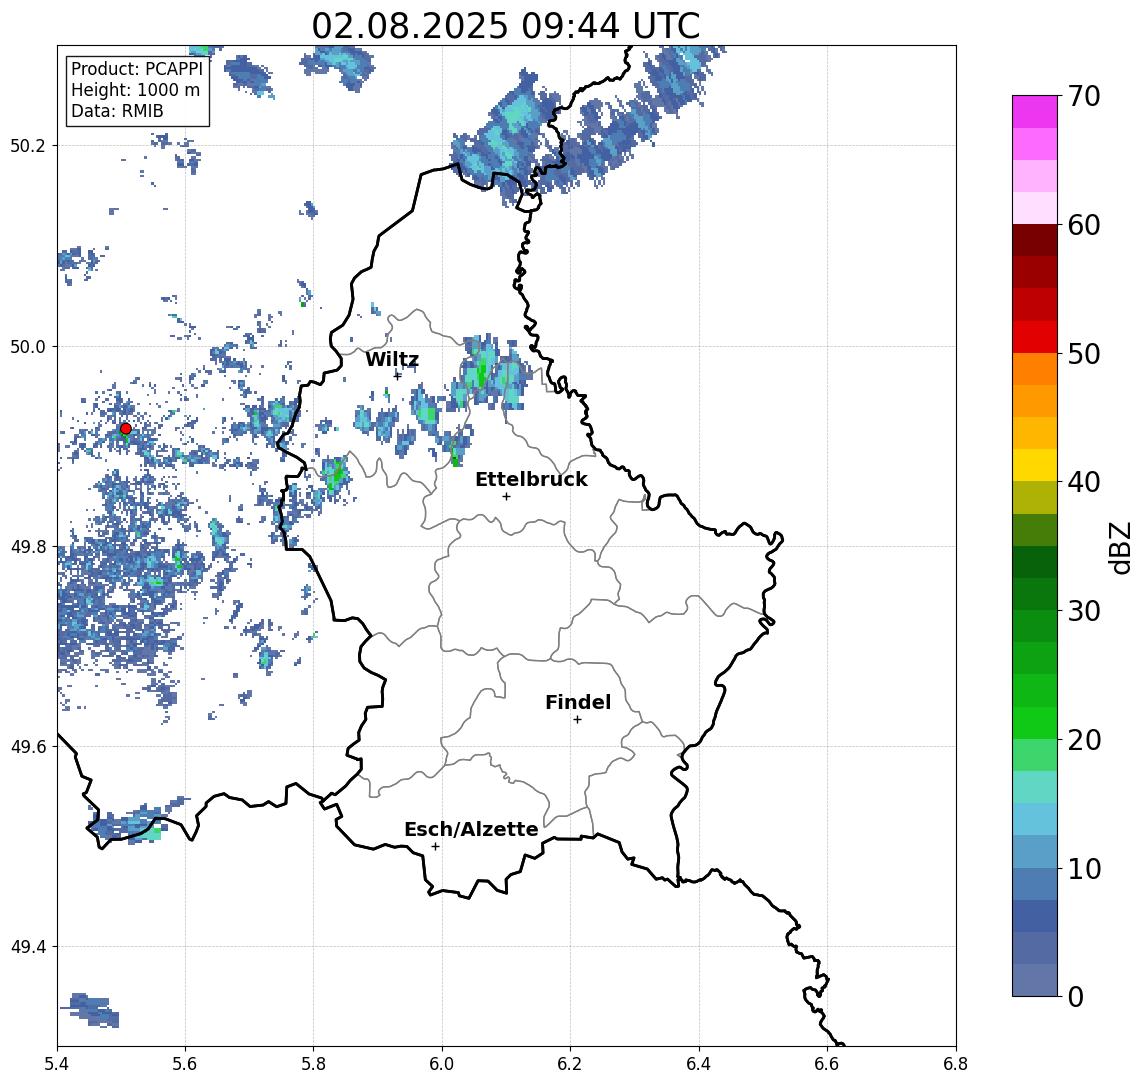Screen dimensions: 1145x1084
Task: Click the colorbar tick label 40
Action: pyautogui.click(x=1084, y=482)
